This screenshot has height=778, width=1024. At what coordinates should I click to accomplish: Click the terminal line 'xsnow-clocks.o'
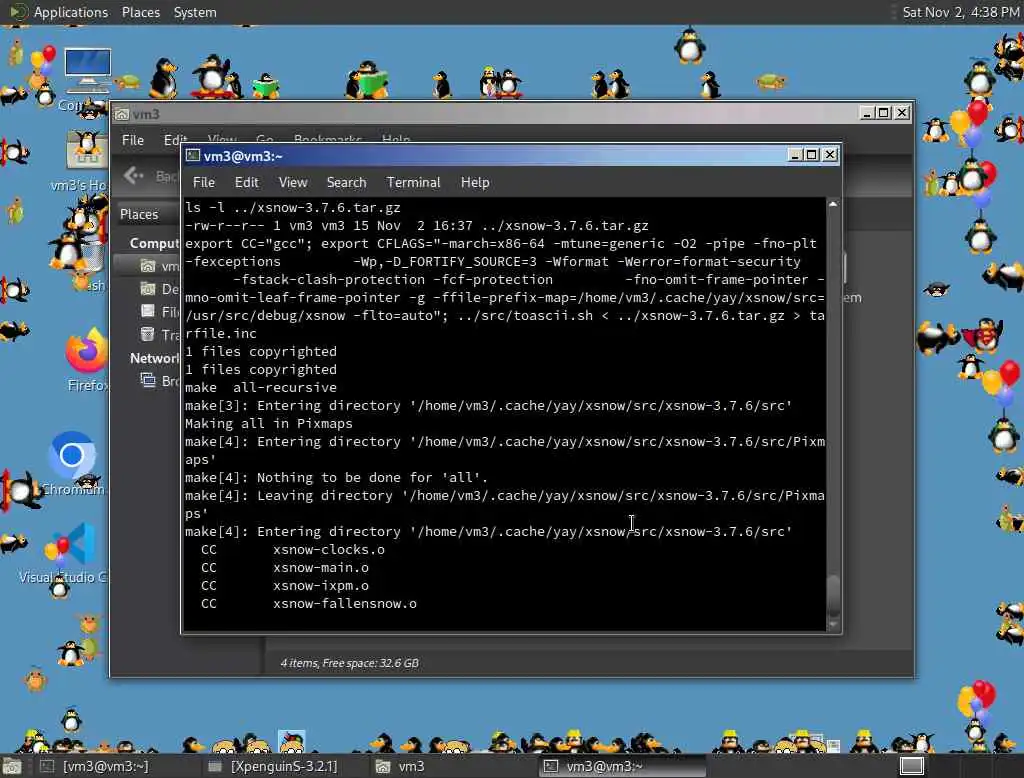[328, 549]
